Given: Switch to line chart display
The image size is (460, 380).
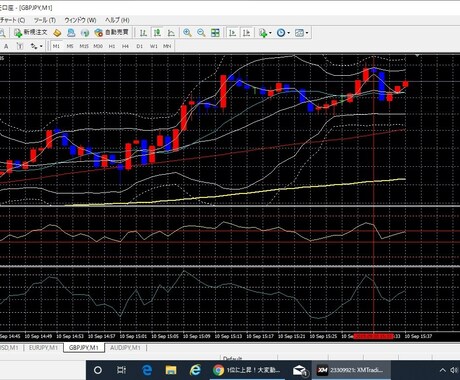Looking at the screenshot, I should click(x=171, y=33).
